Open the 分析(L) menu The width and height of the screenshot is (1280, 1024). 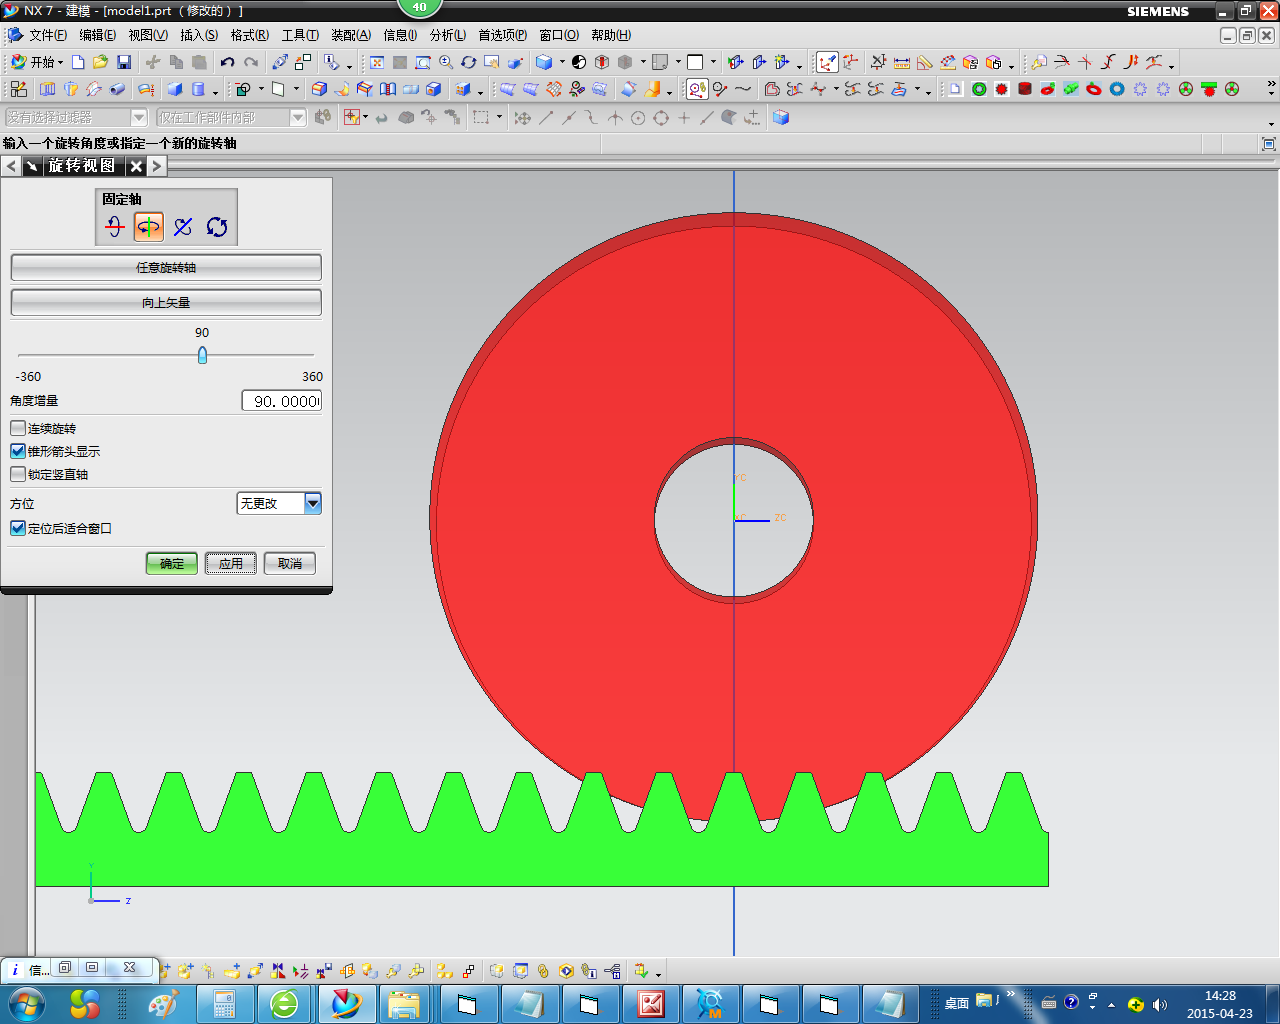[x=448, y=35]
